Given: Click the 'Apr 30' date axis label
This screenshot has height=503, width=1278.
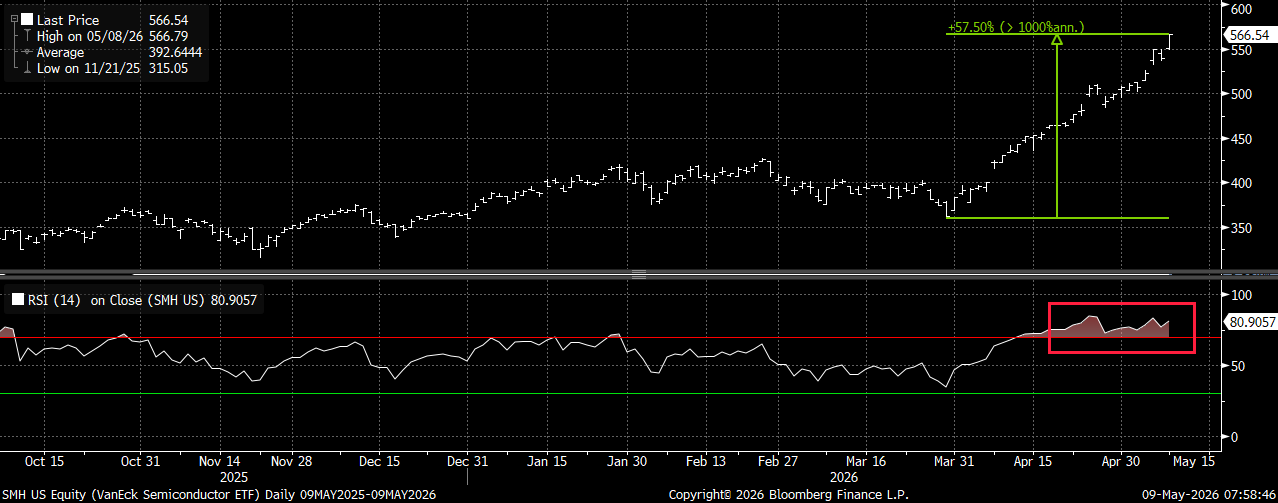Looking at the screenshot, I should tap(1120, 462).
